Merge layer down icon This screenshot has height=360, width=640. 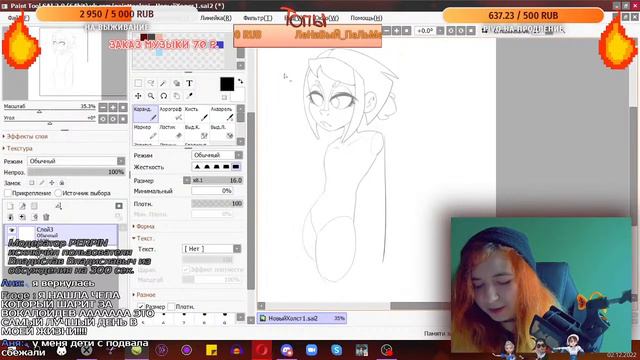coord(22,217)
